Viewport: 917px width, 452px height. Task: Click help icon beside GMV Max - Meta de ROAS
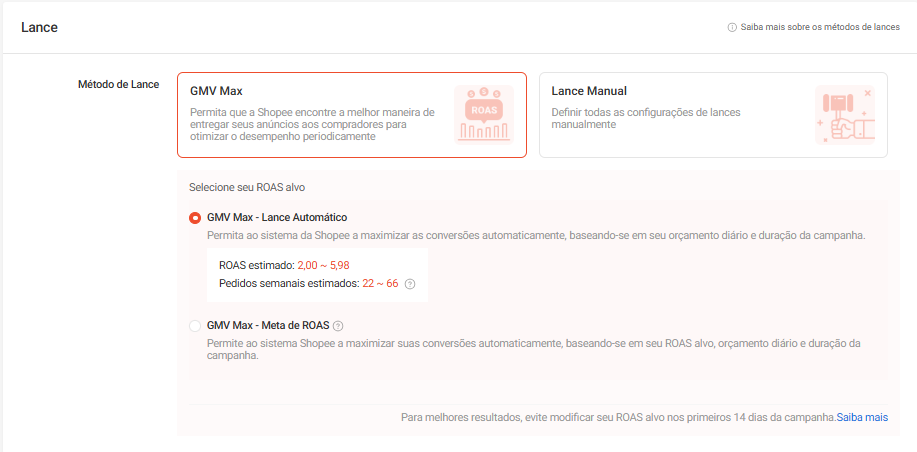338,325
